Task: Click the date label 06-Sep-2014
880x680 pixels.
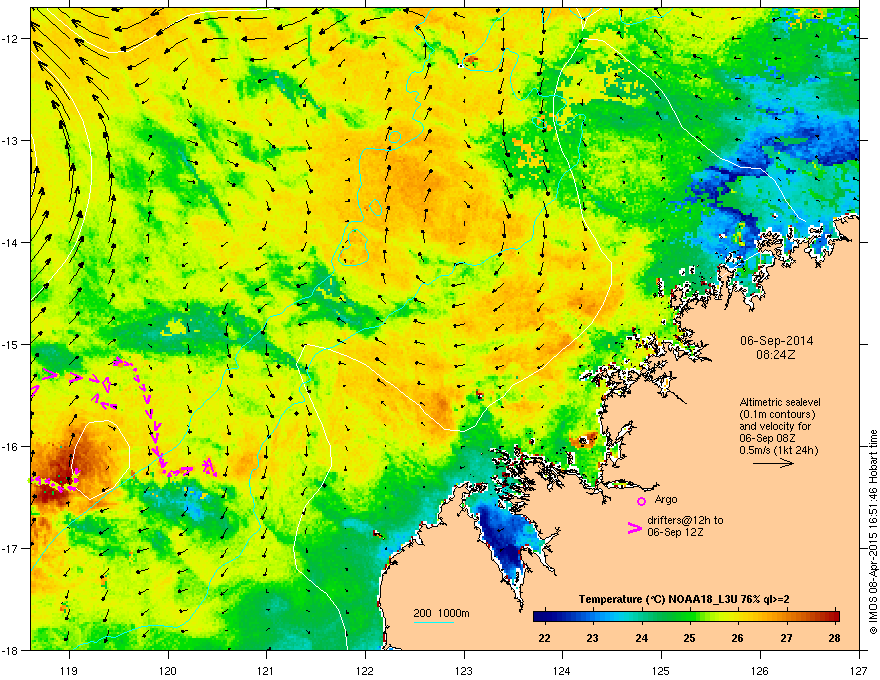Action: tap(776, 341)
